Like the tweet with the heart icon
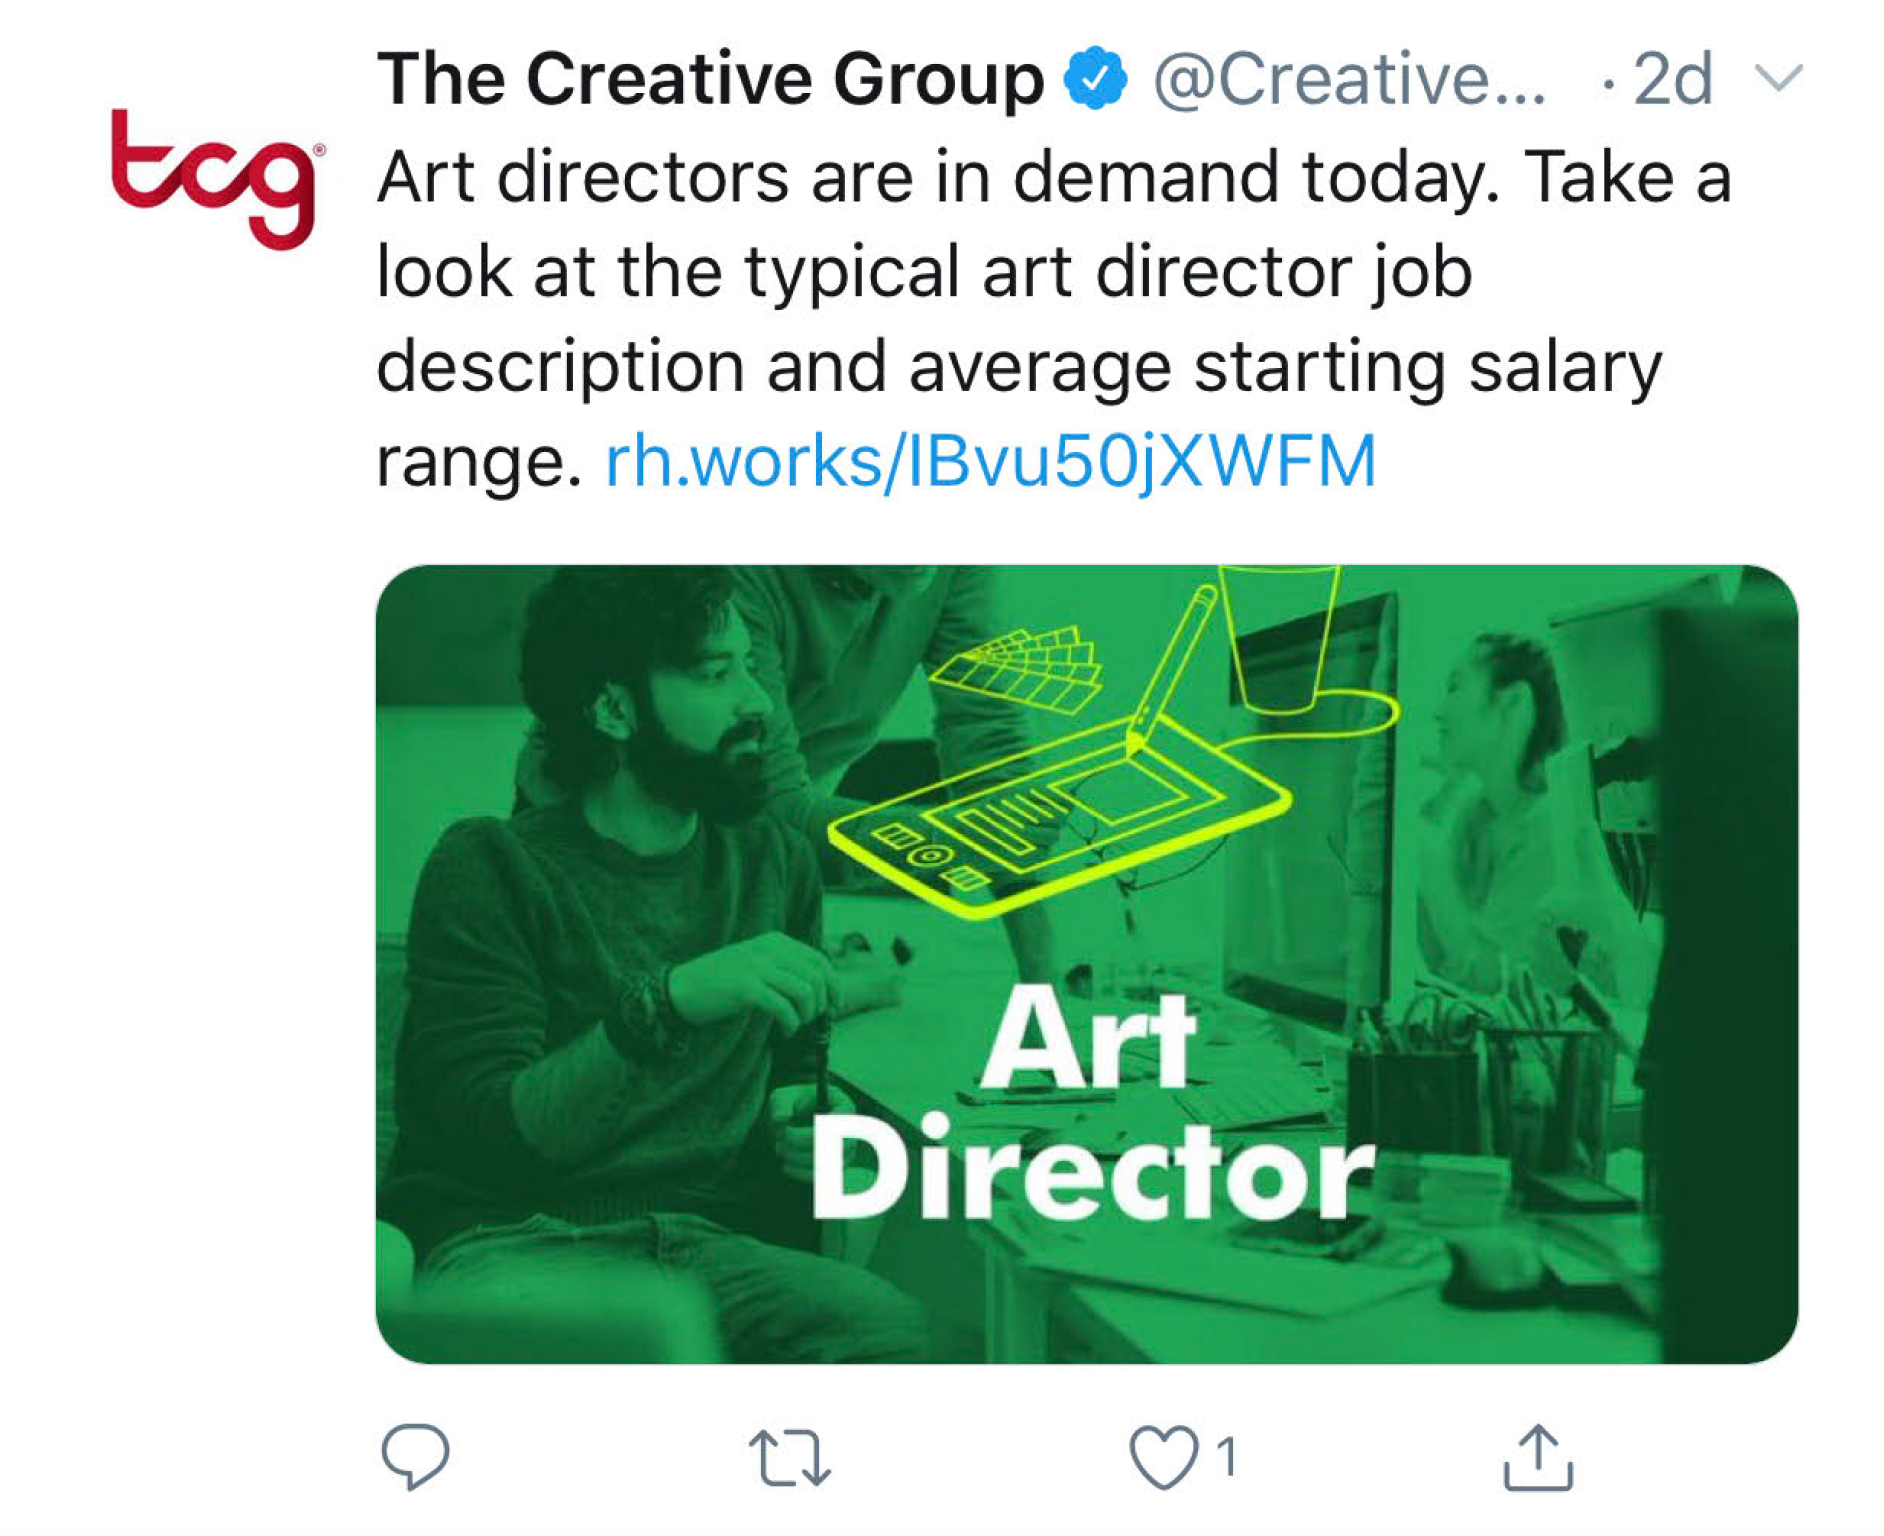The height and width of the screenshot is (1536, 1884). (1163, 1457)
